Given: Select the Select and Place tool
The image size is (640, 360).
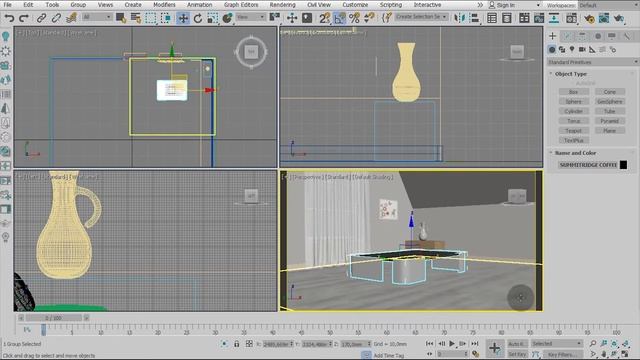Looking at the screenshot, I should 227,18.
